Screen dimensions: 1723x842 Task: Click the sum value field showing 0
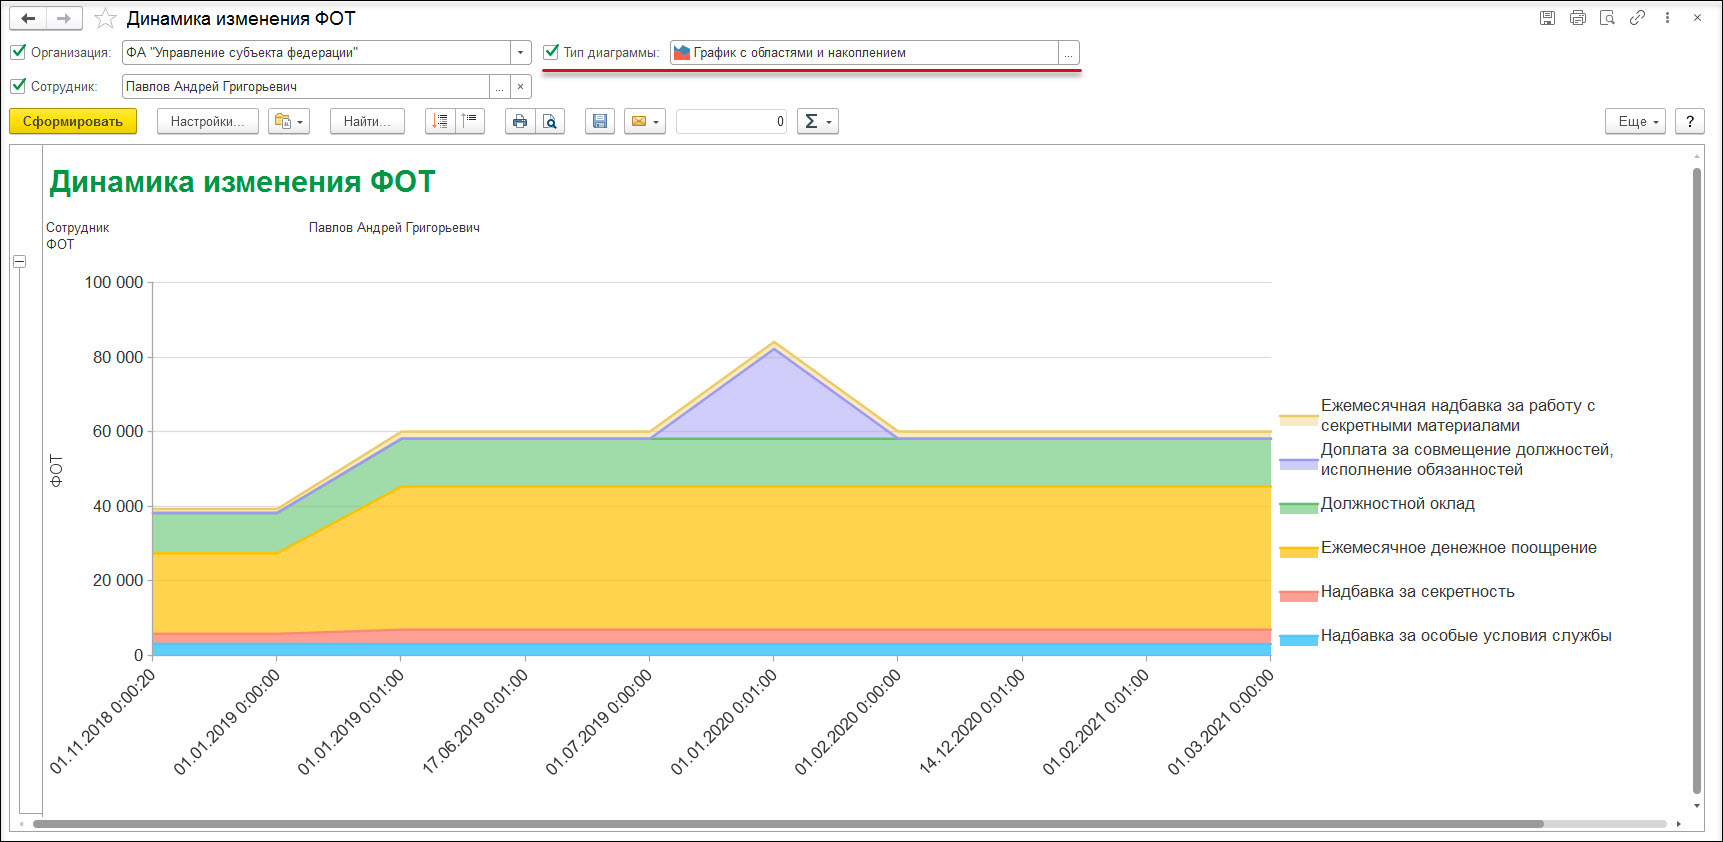coord(732,121)
